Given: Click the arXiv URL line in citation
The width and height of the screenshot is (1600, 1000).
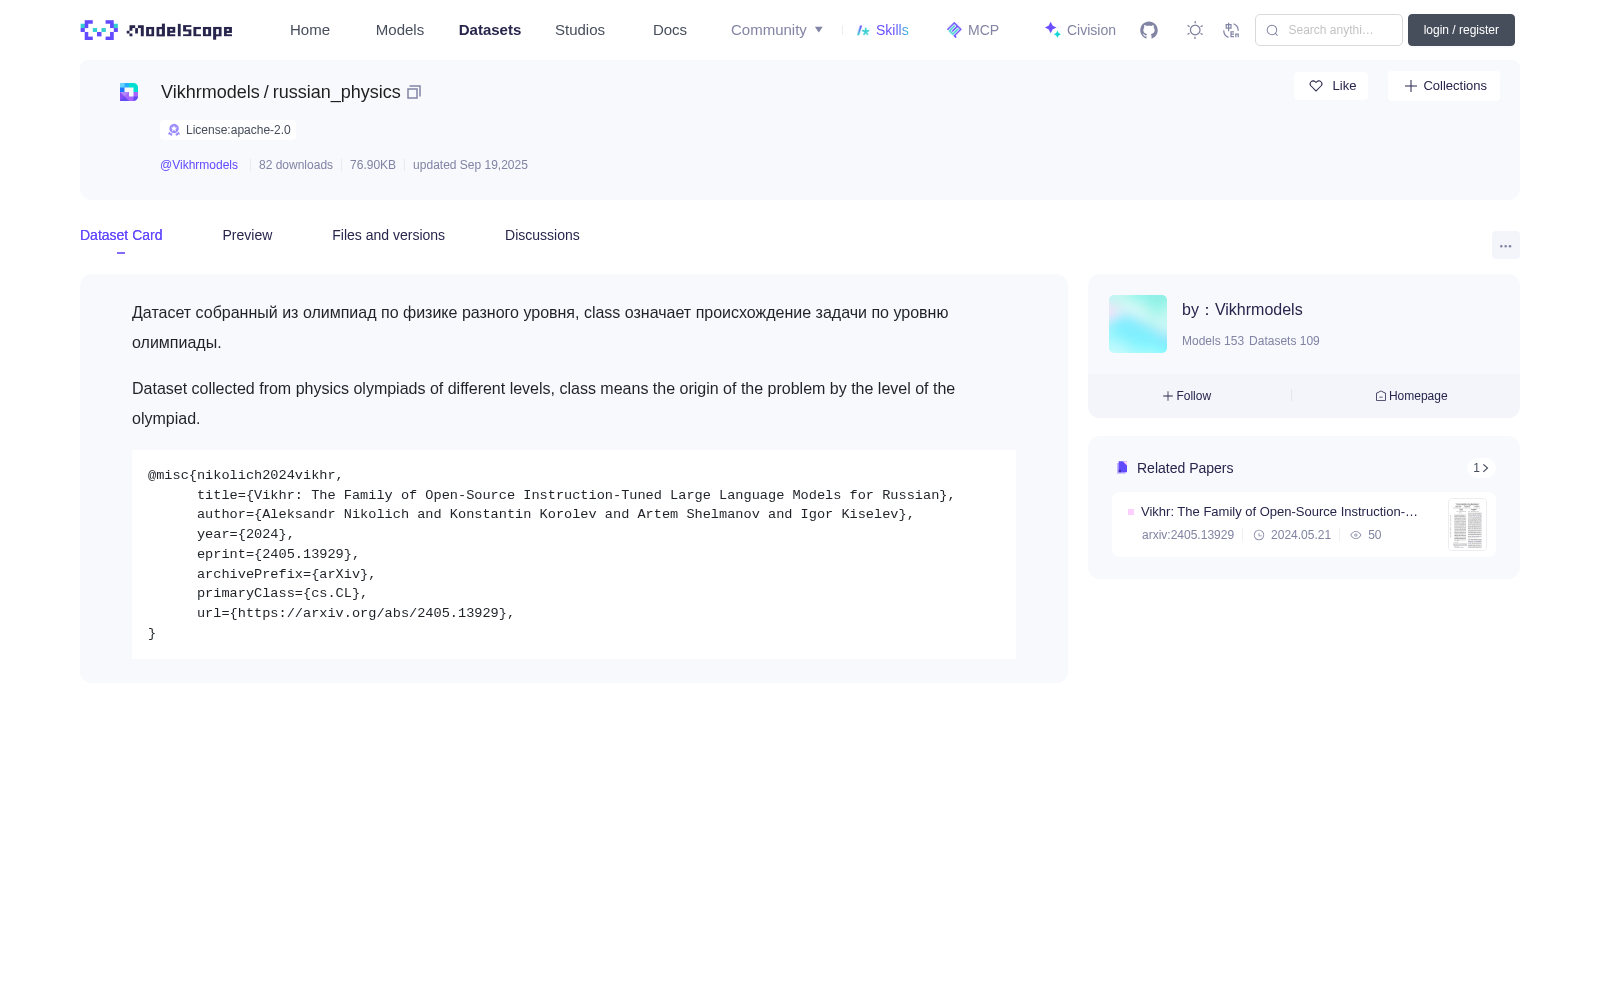Looking at the screenshot, I should (355, 614).
